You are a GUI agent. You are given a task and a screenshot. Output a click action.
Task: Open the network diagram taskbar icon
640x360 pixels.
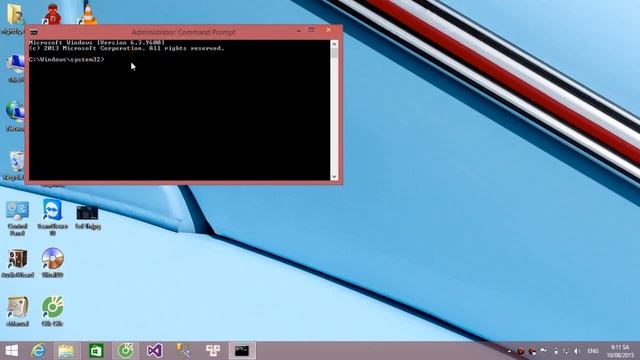pos(213,351)
